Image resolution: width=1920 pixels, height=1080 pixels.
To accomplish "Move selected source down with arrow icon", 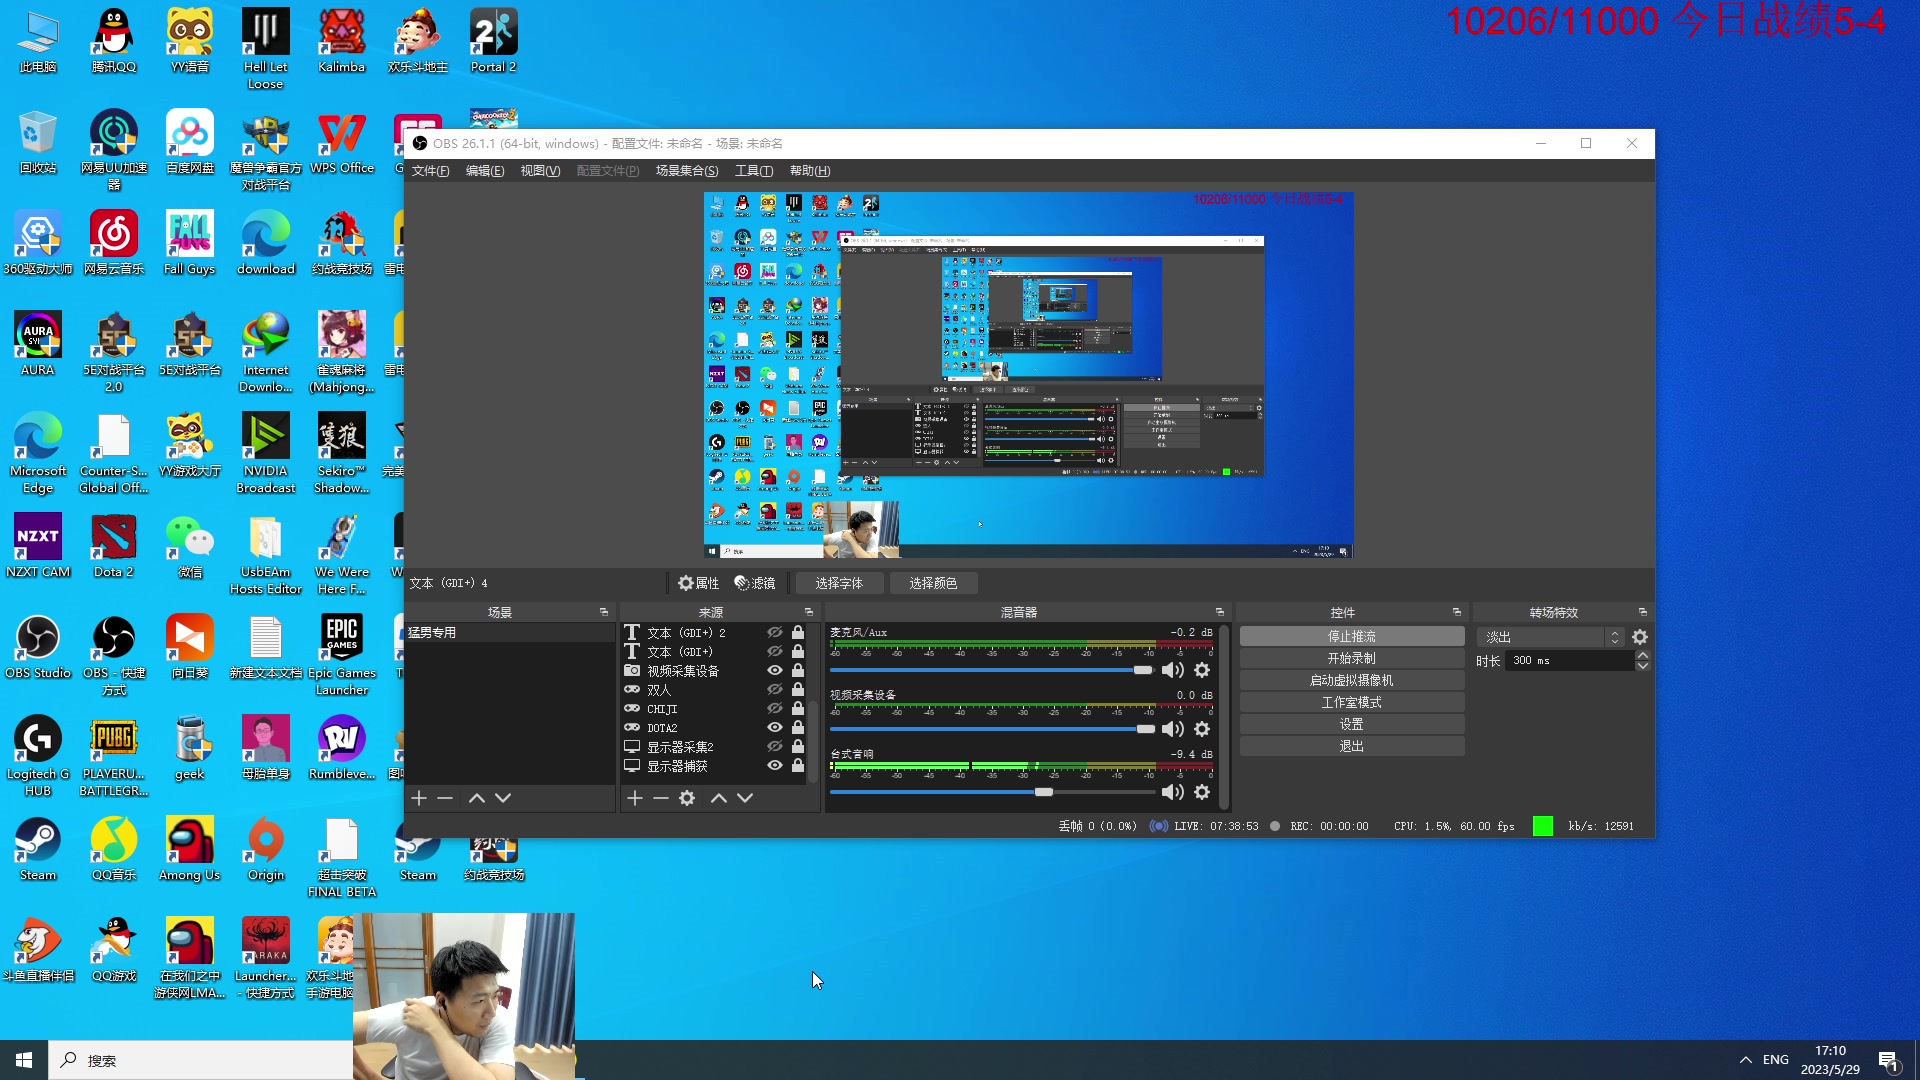I will [x=745, y=798].
